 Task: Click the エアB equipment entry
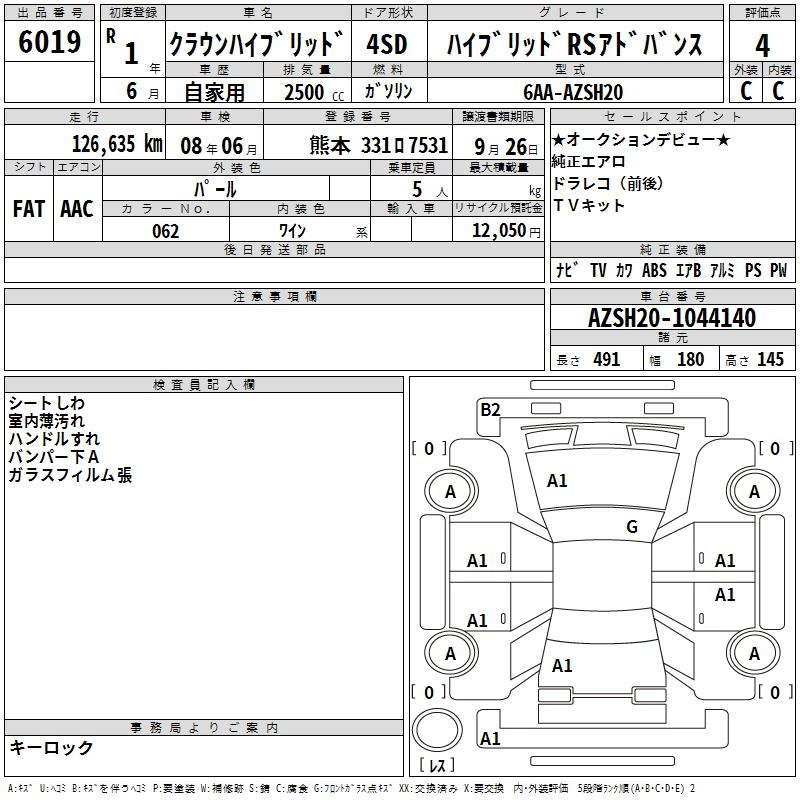point(688,270)
